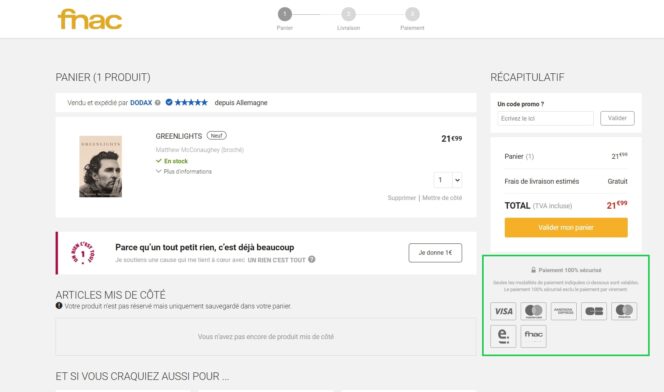The image size is (664, 392).
Task: Click 'Parce qu'un tout petit rien' heading
Action: click(205, 247)
